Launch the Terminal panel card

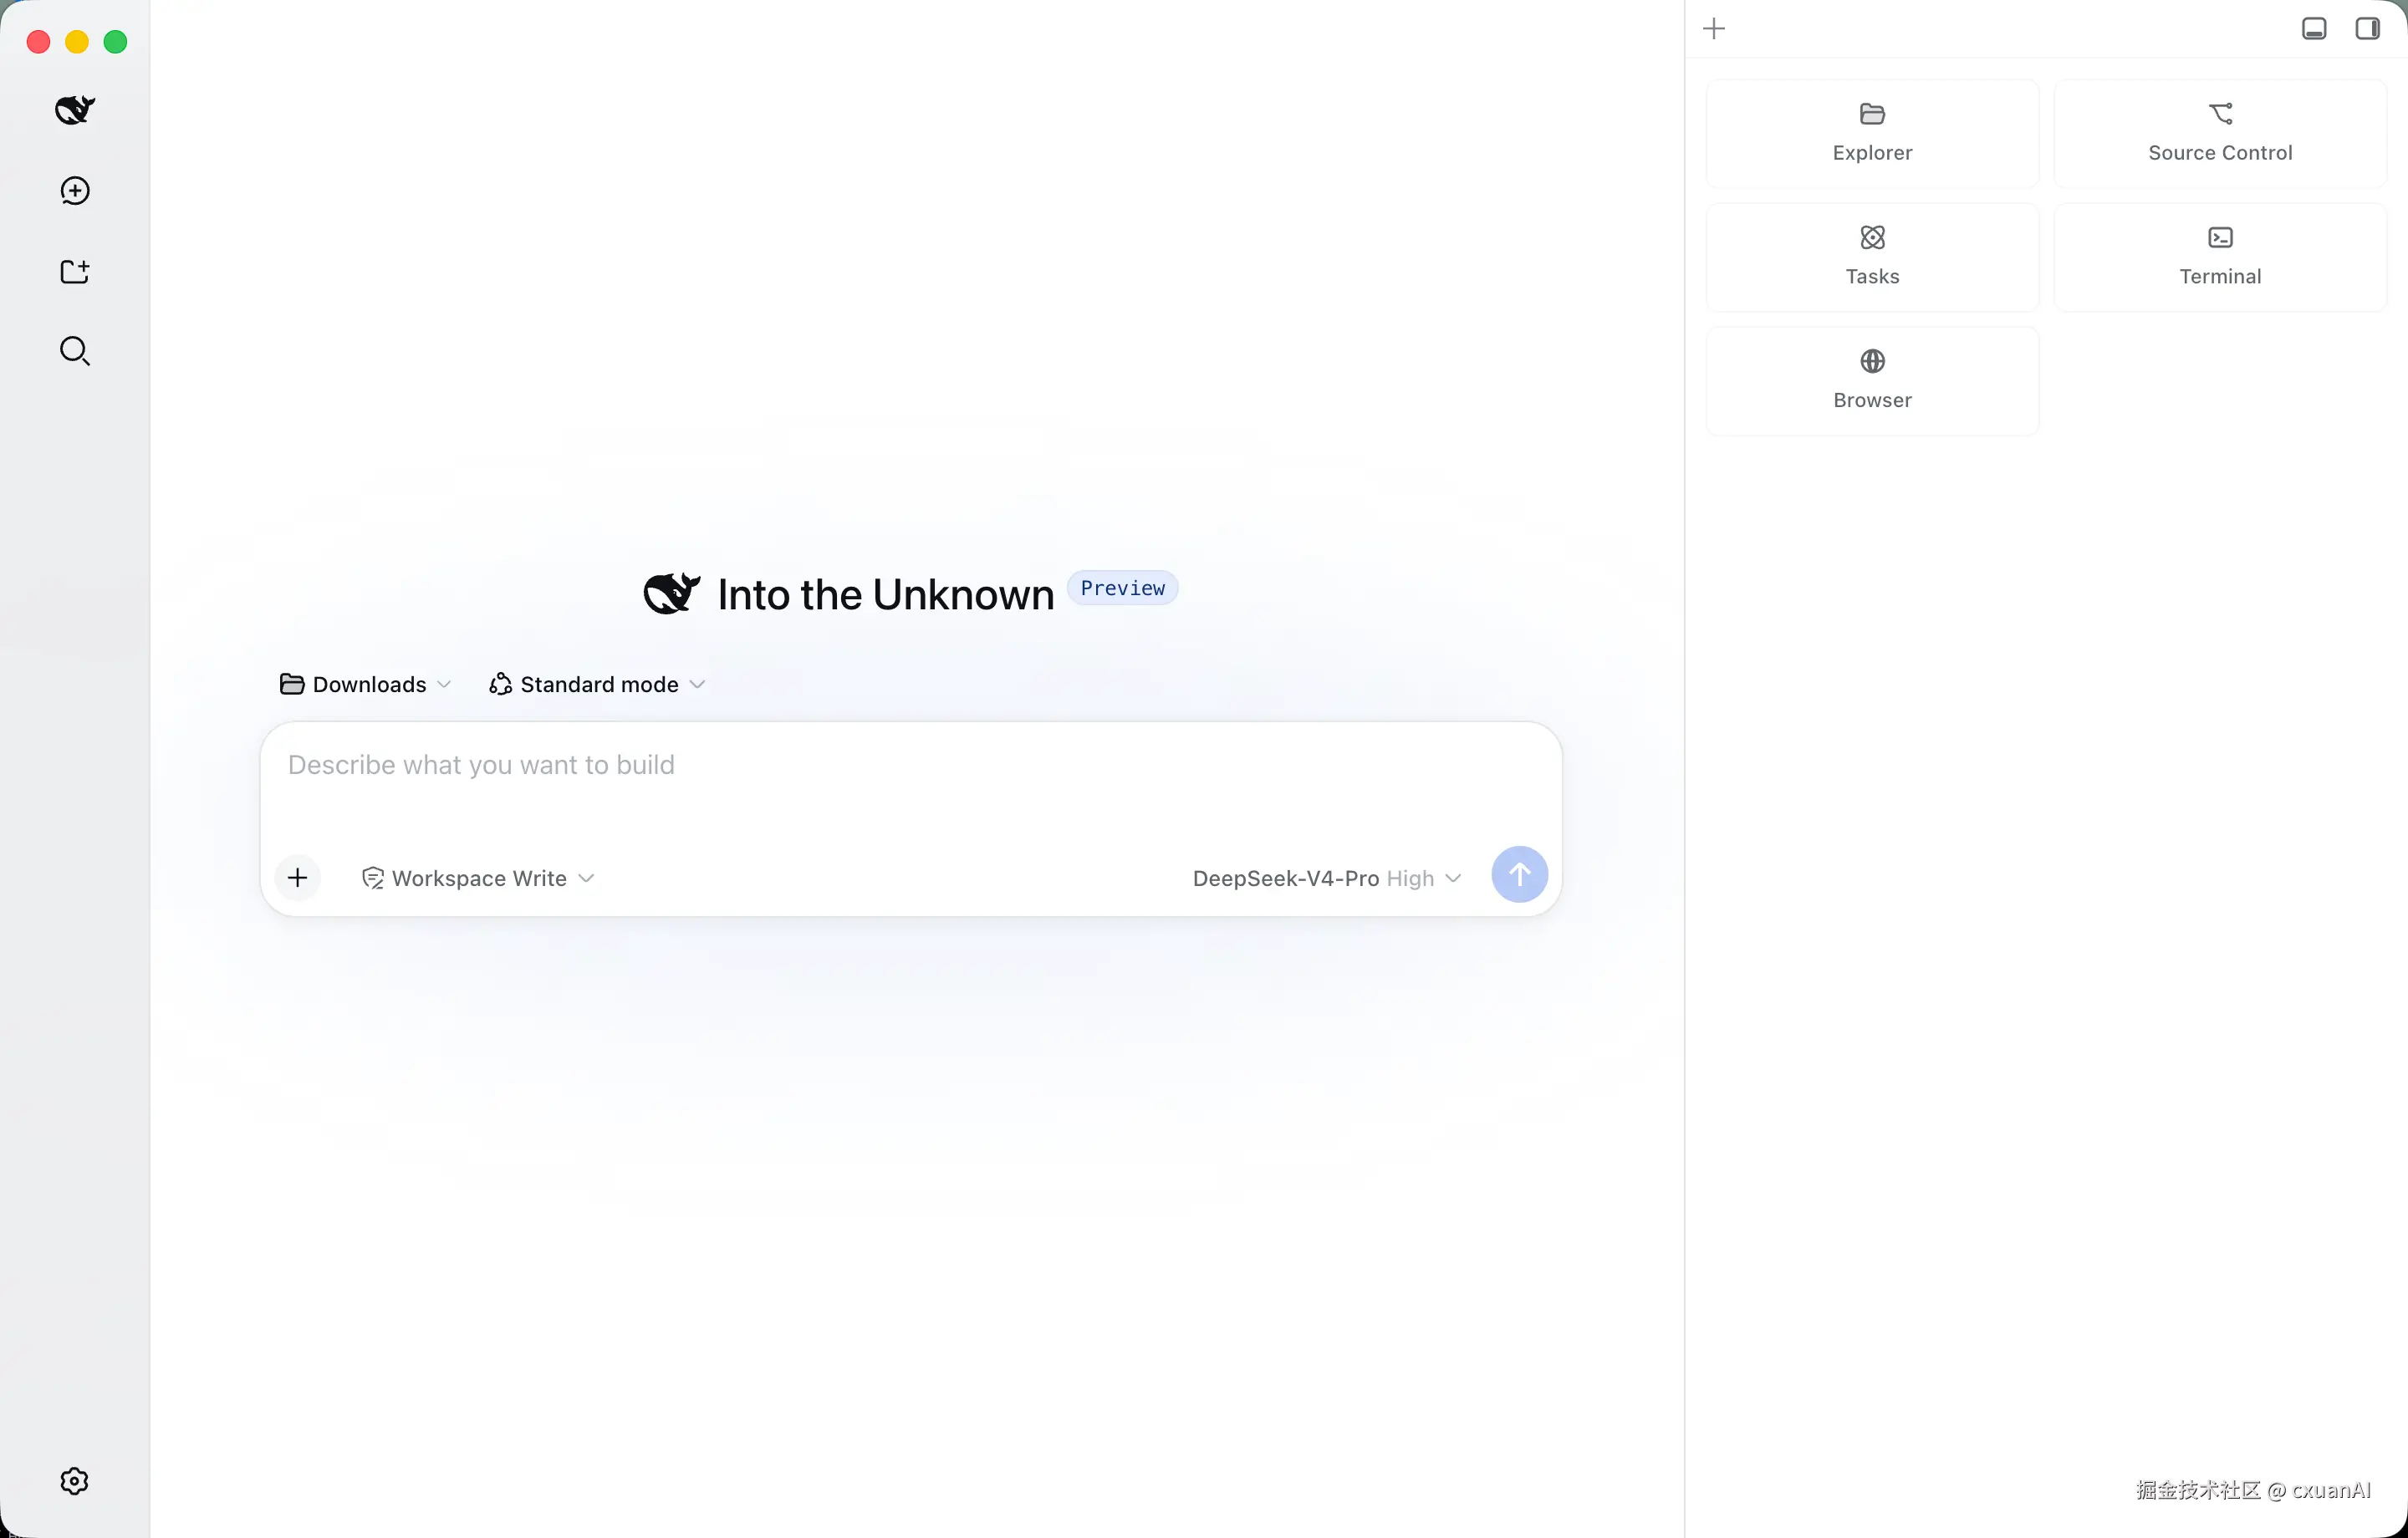point(2220,258)
